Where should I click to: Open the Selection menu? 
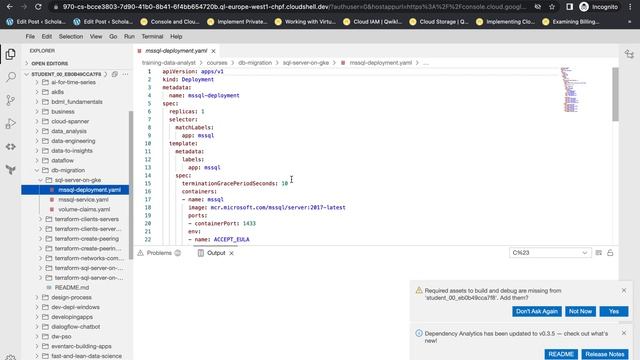tap(71, 36)
